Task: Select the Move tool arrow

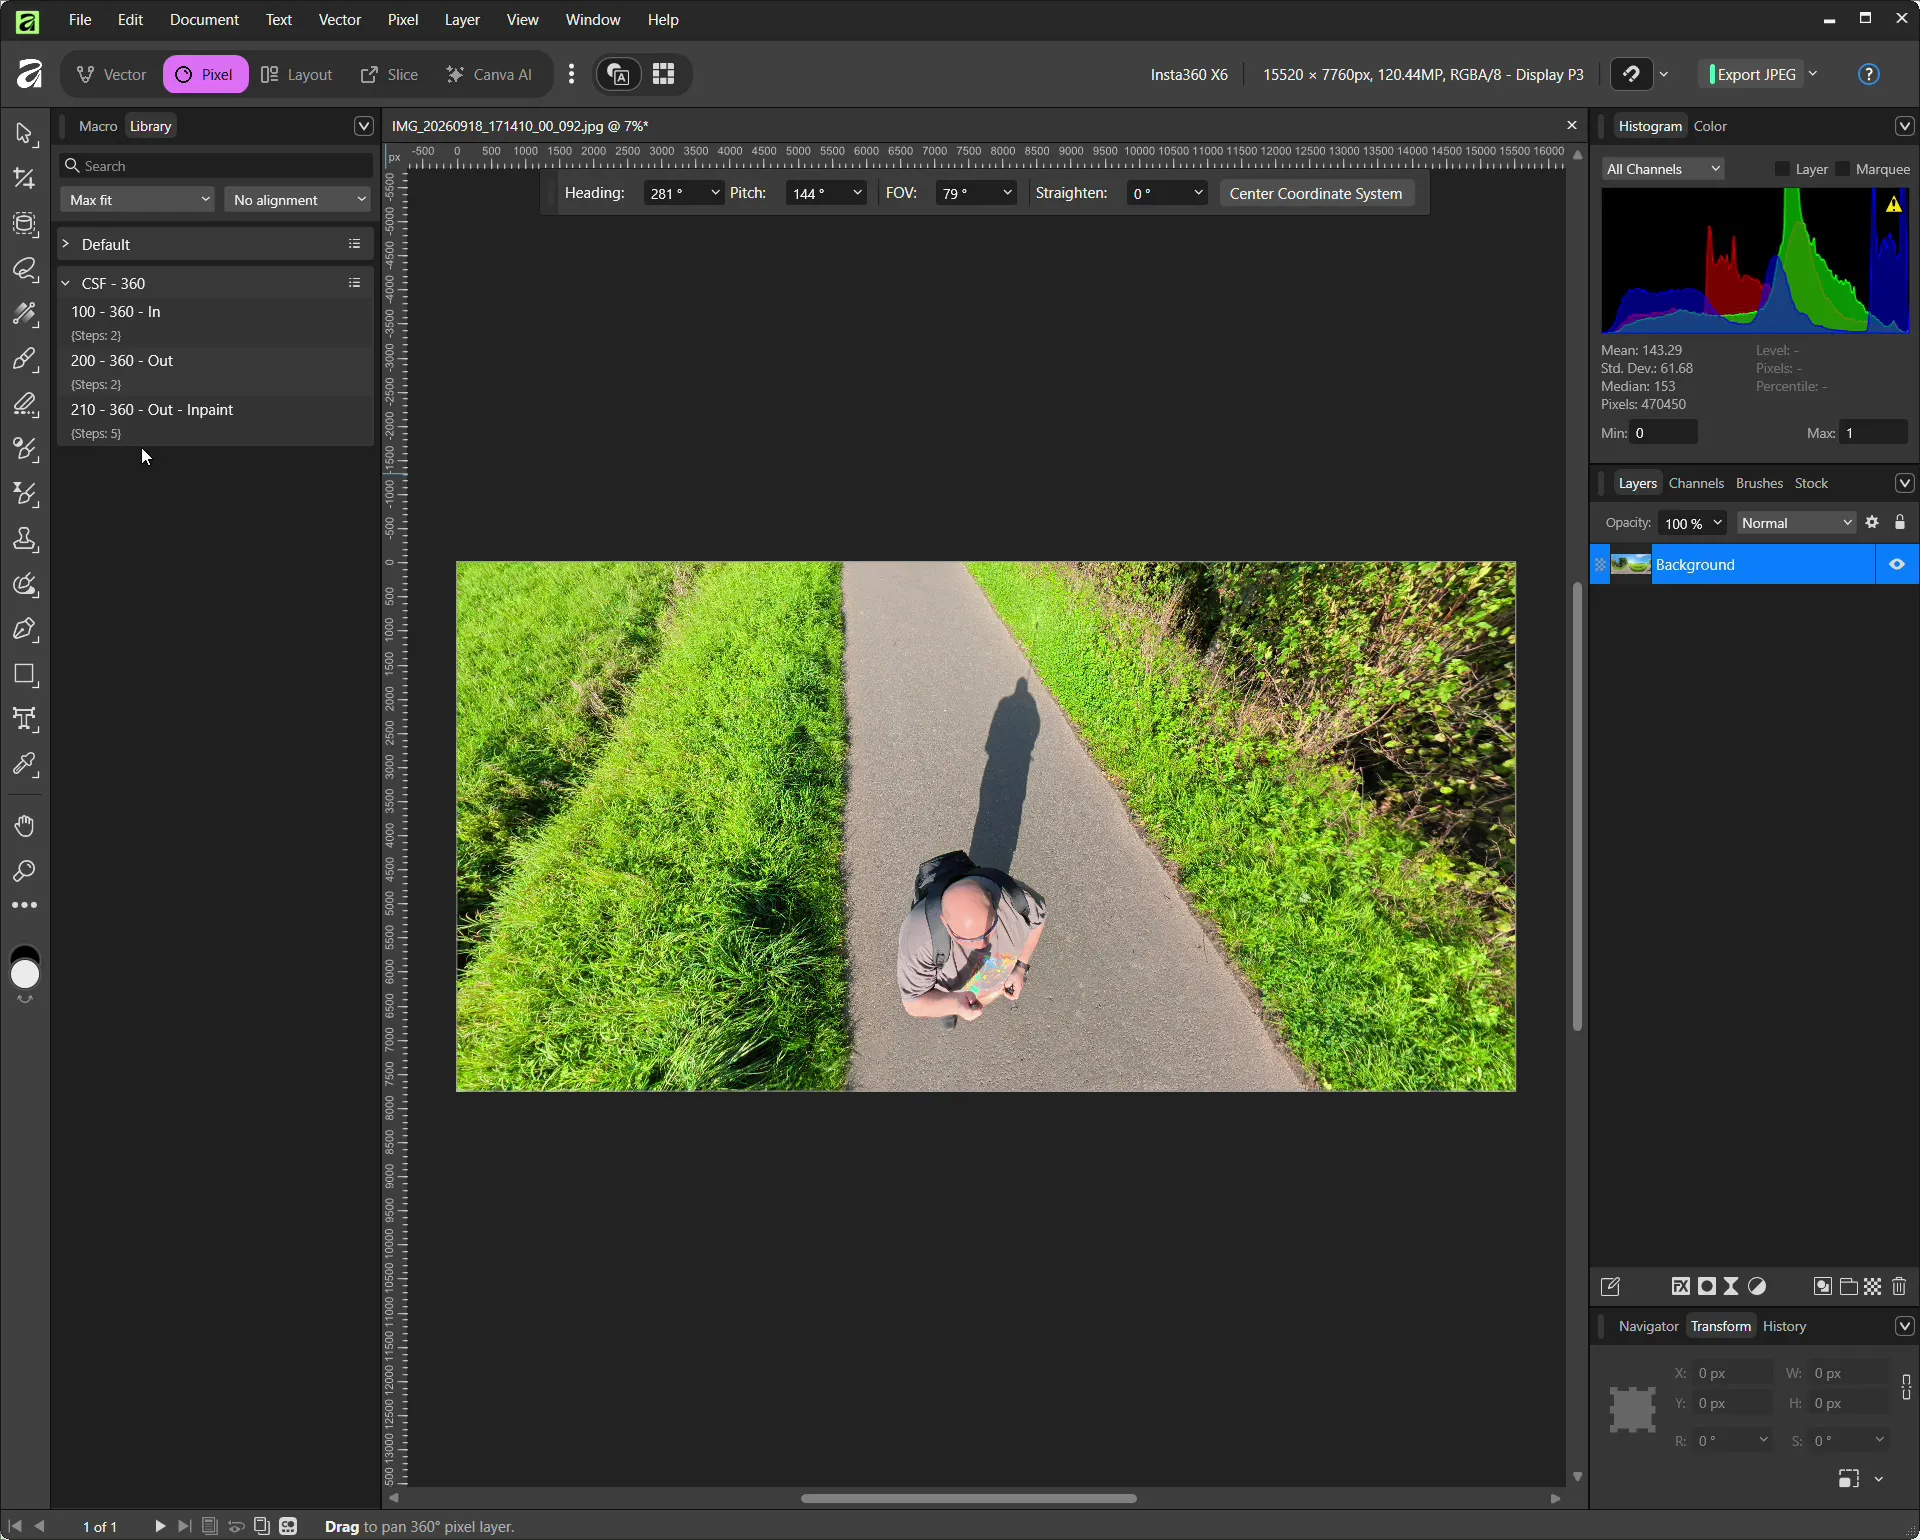Action: (25, 134)
